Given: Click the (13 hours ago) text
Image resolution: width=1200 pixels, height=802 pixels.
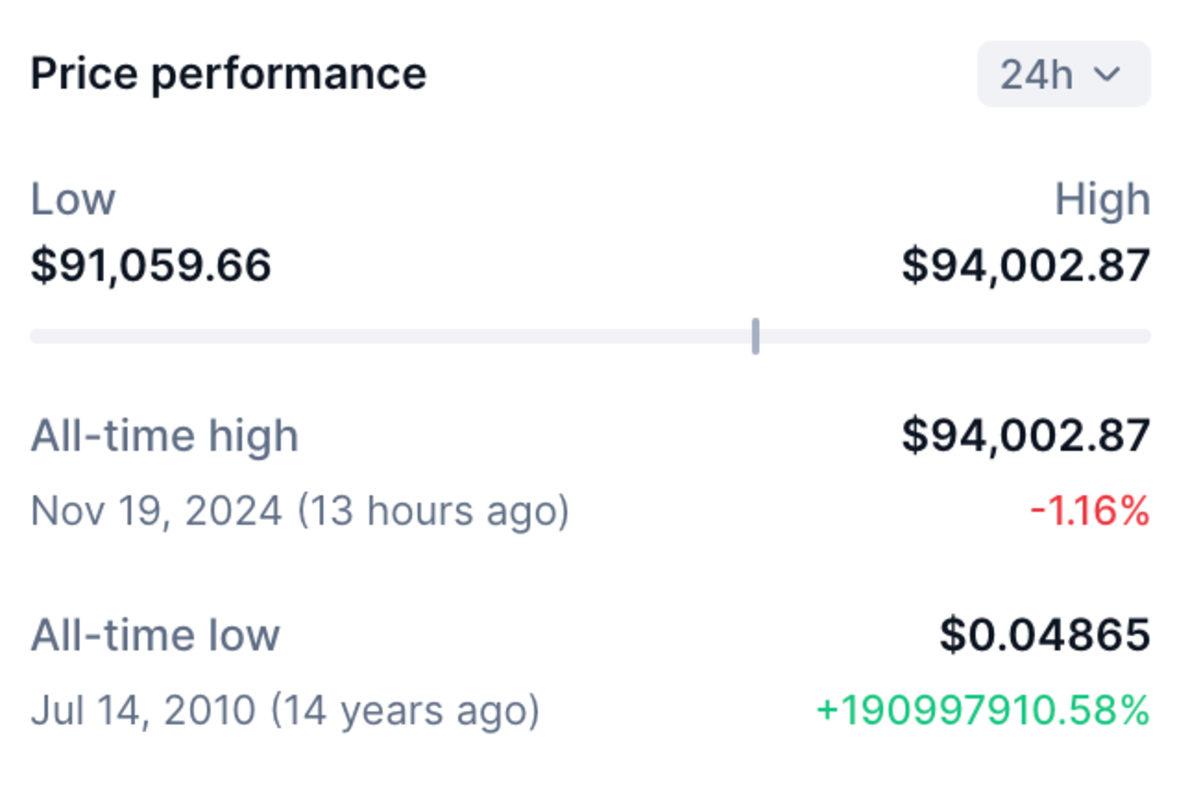Looking at the screenshot, I should click(433, 511).
